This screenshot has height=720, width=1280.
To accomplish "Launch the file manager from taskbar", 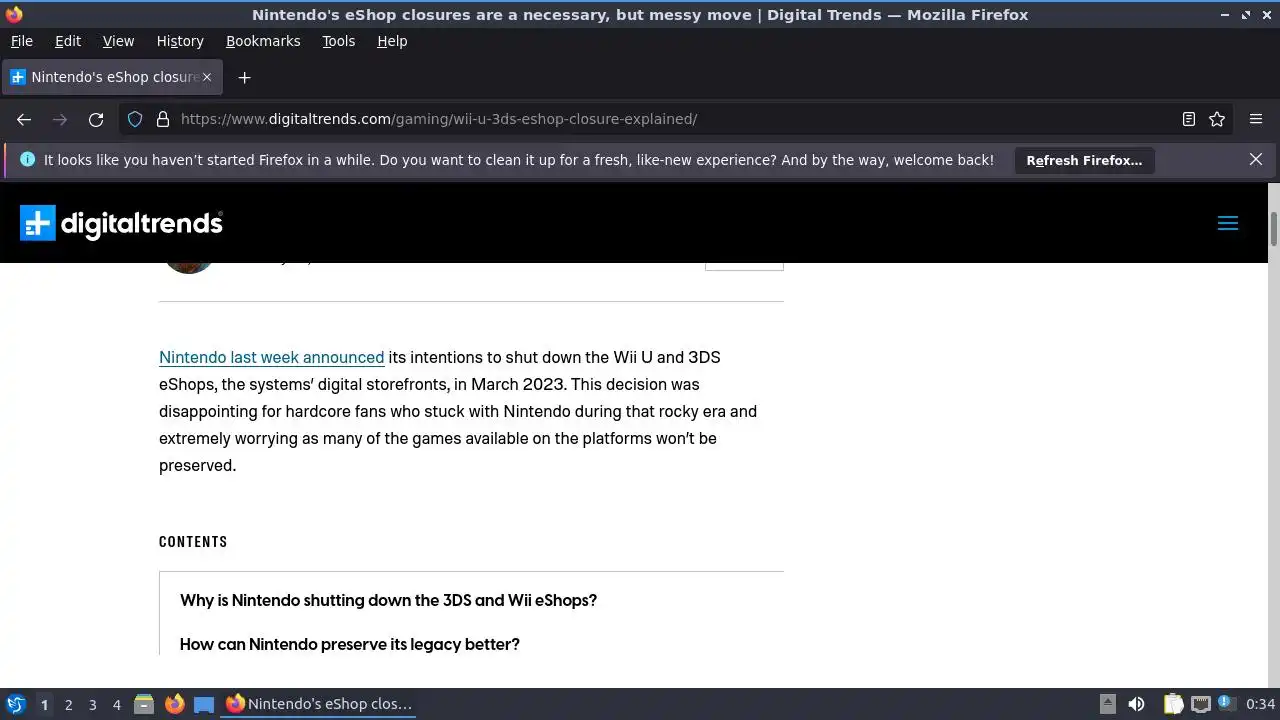I will pos(144,704).
